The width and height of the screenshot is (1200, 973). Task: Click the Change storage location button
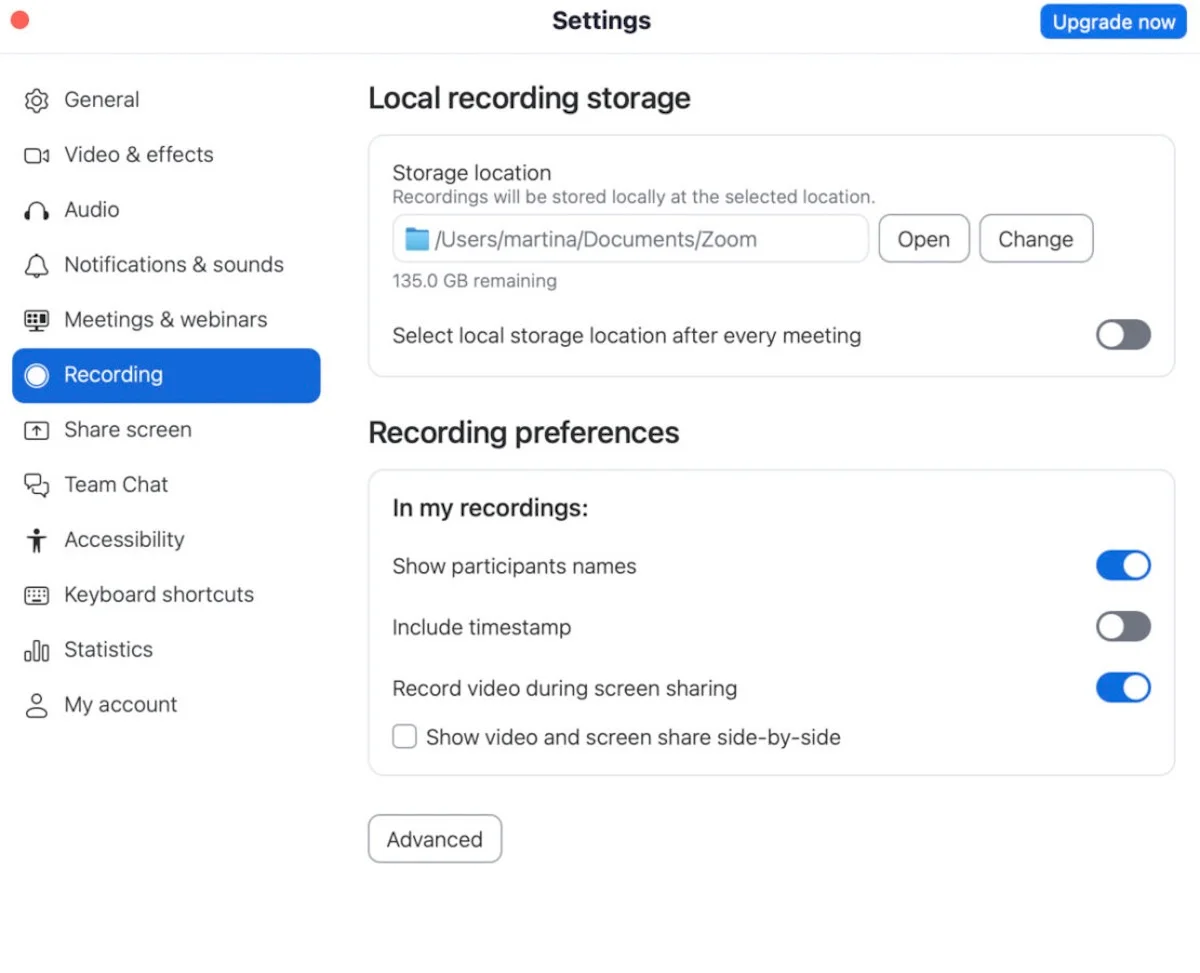[1035, 239]
